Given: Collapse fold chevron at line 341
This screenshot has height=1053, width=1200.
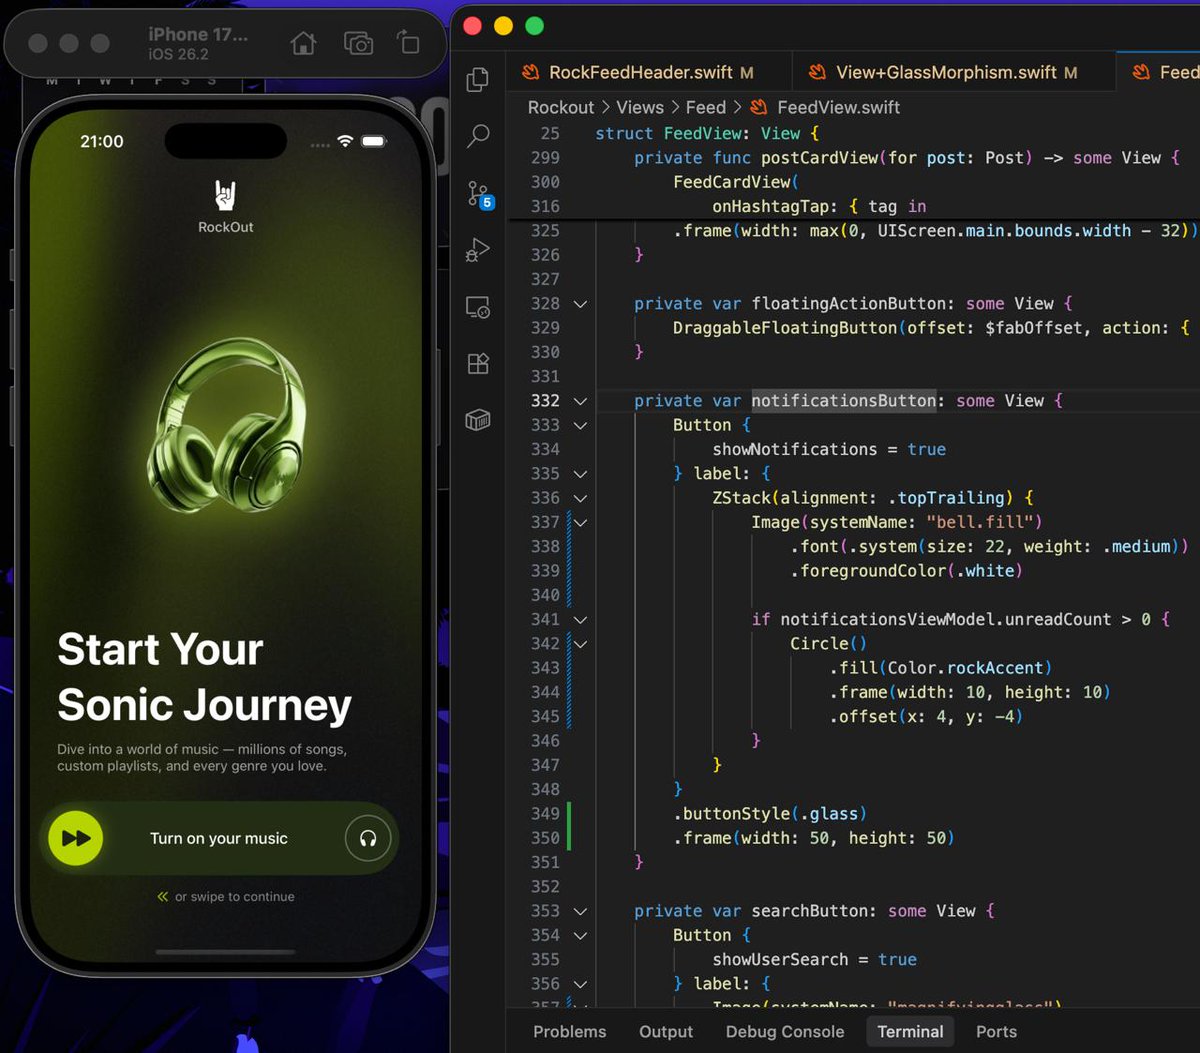Looking at the screenshot, I should coord(580,620).
